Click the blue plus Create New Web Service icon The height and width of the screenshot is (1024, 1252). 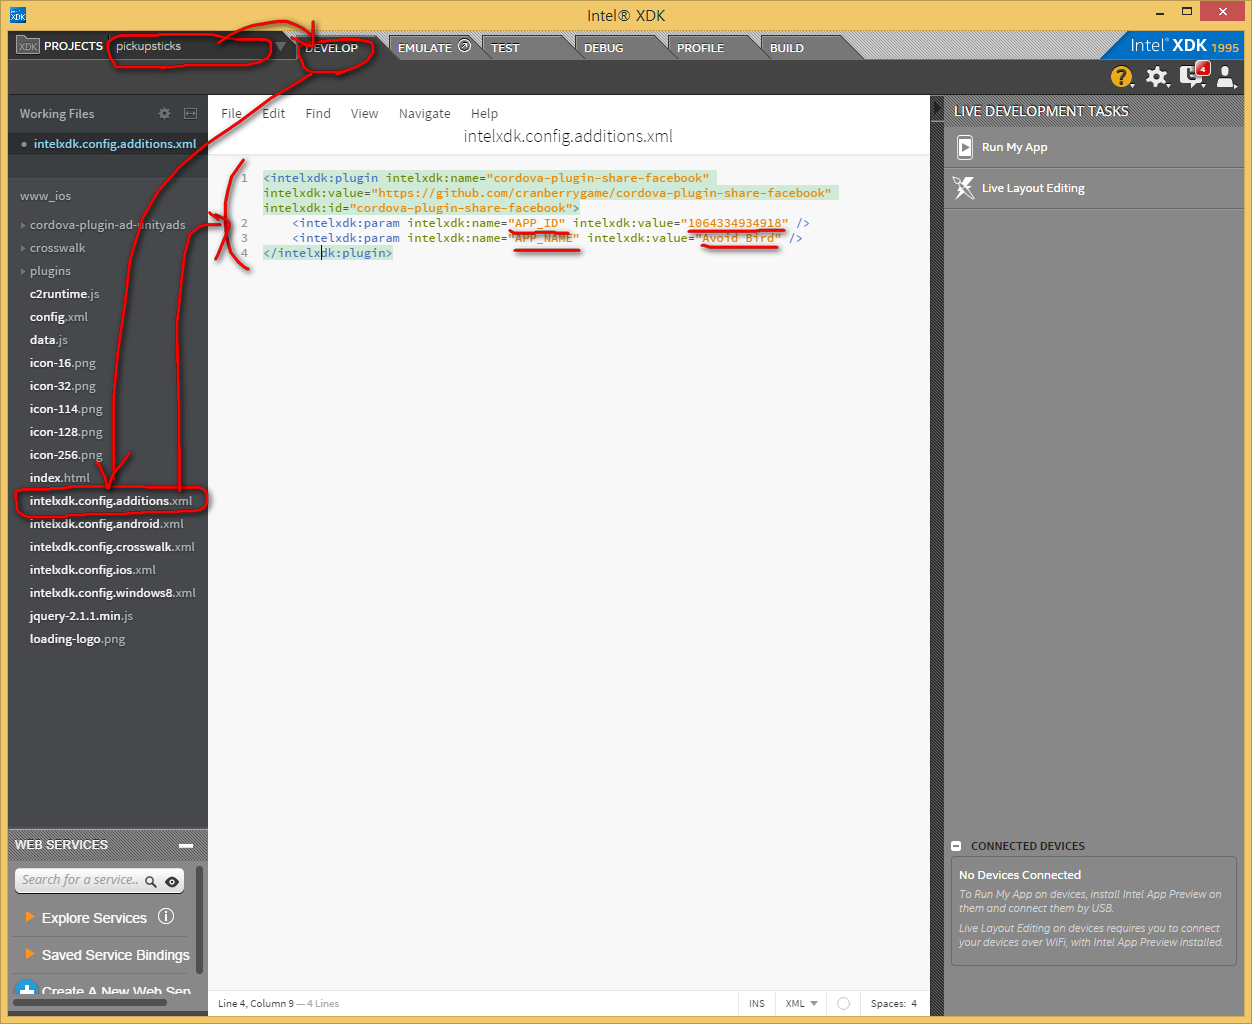click(x=27, y=990)
